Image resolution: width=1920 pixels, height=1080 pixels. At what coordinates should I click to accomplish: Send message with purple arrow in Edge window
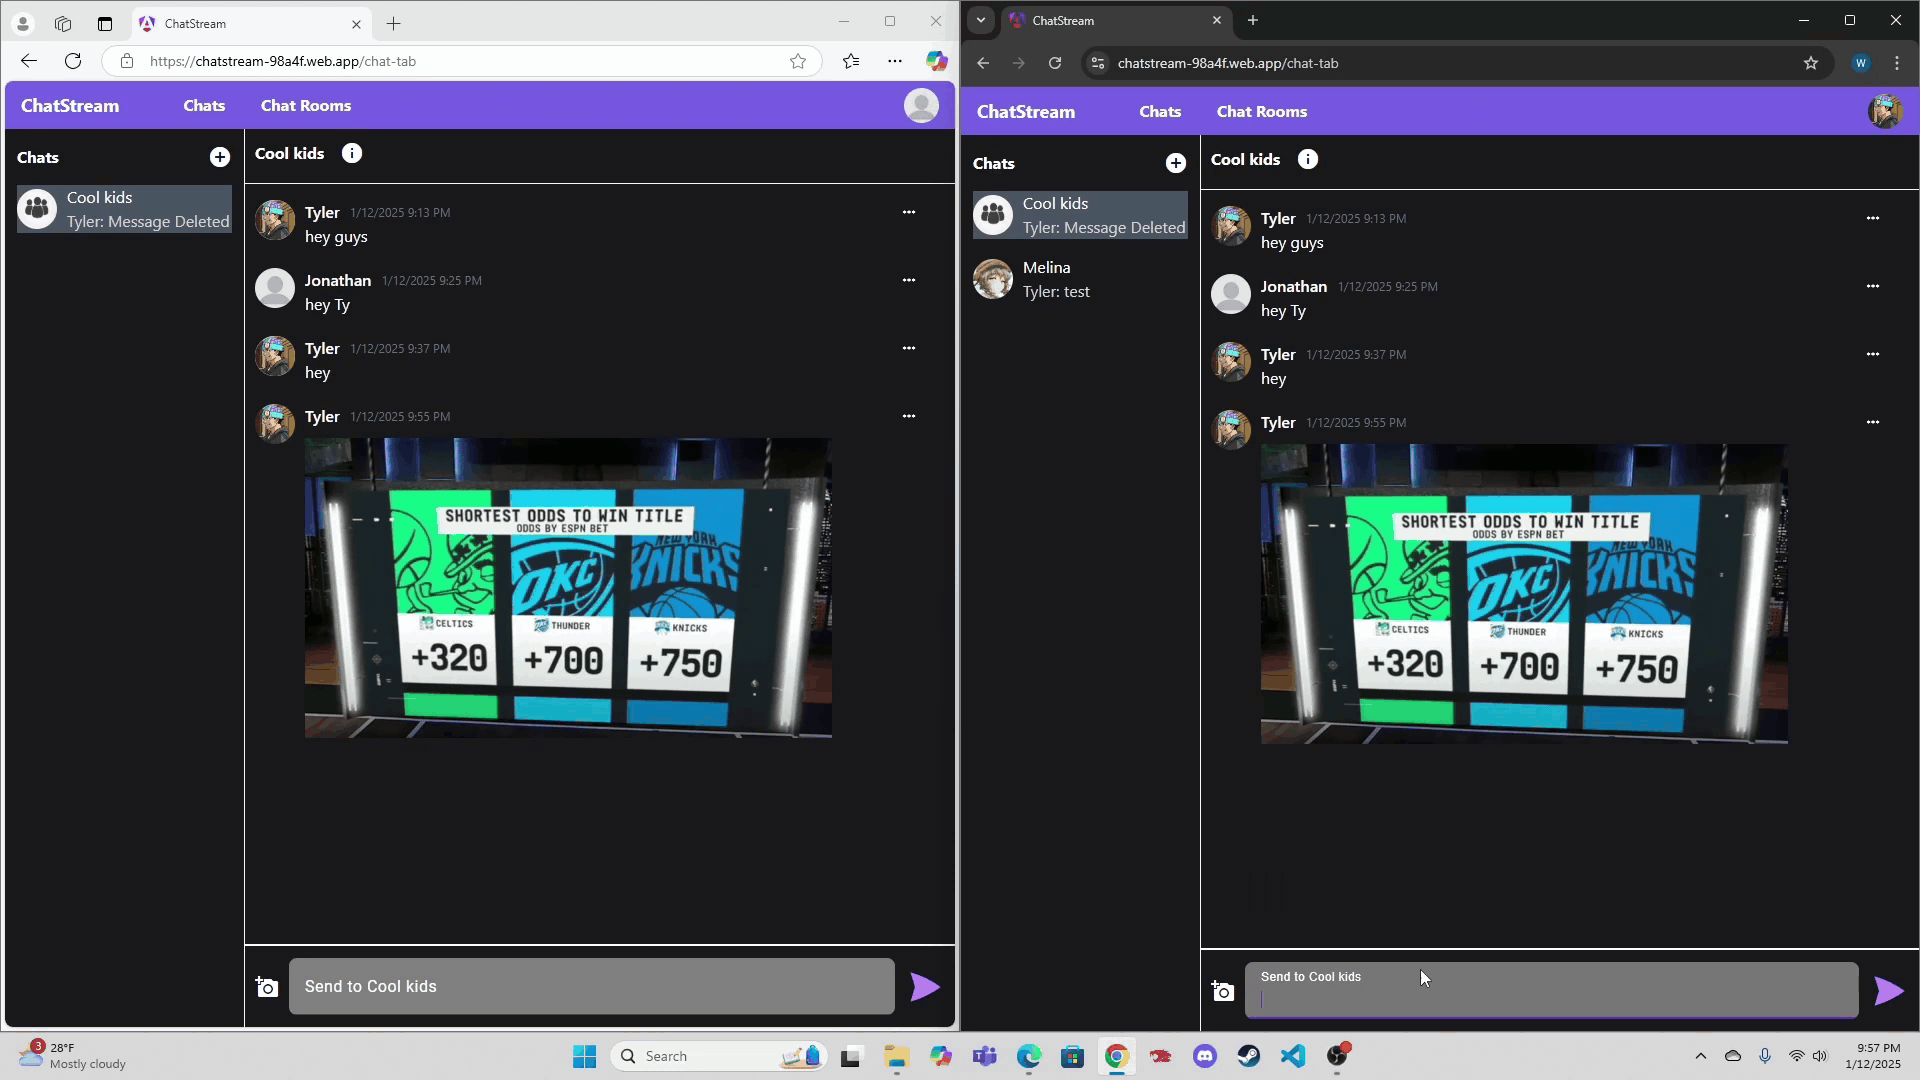(925, 987)
